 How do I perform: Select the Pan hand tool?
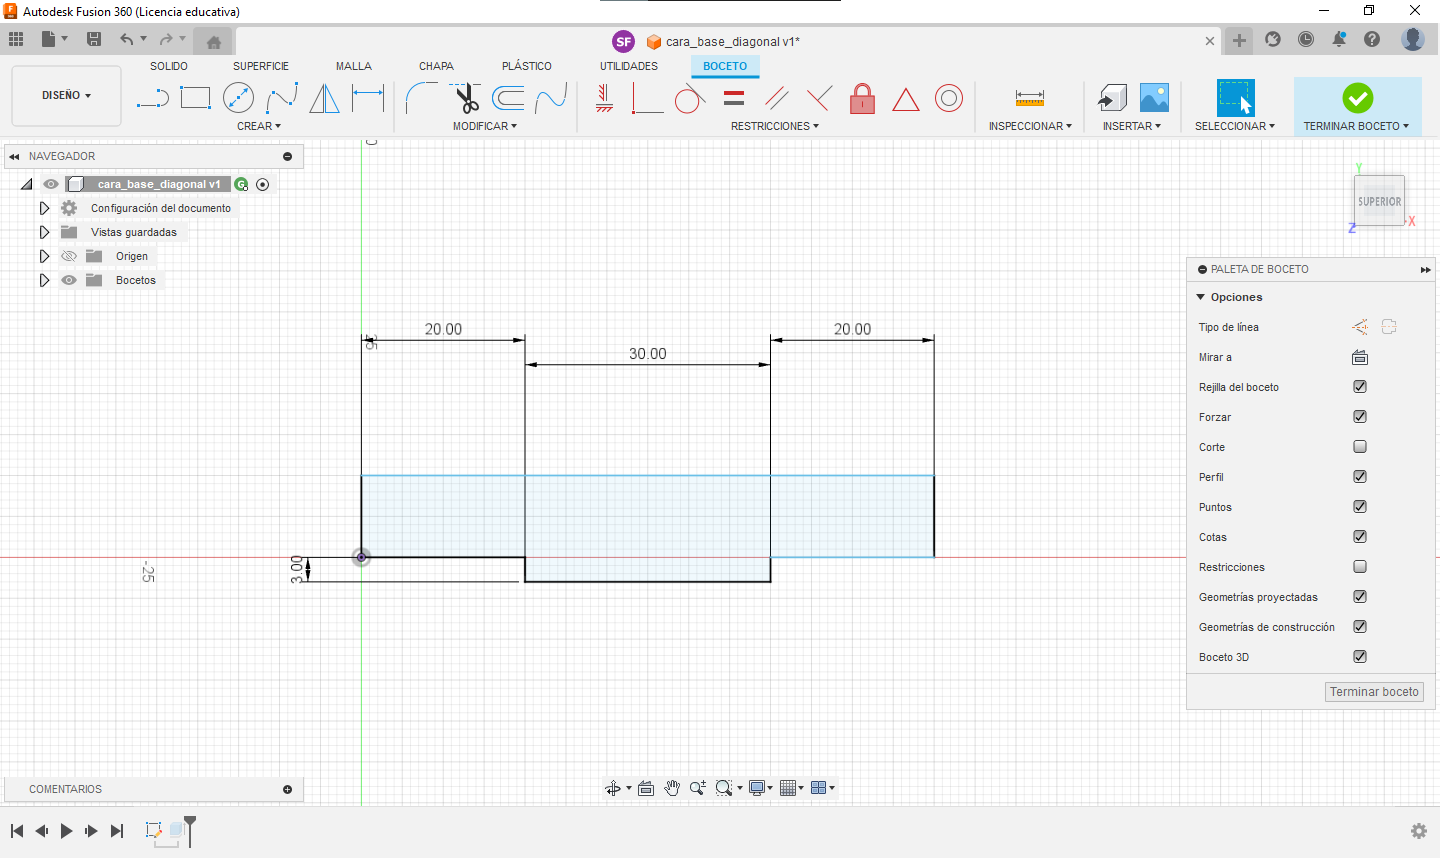672,788
